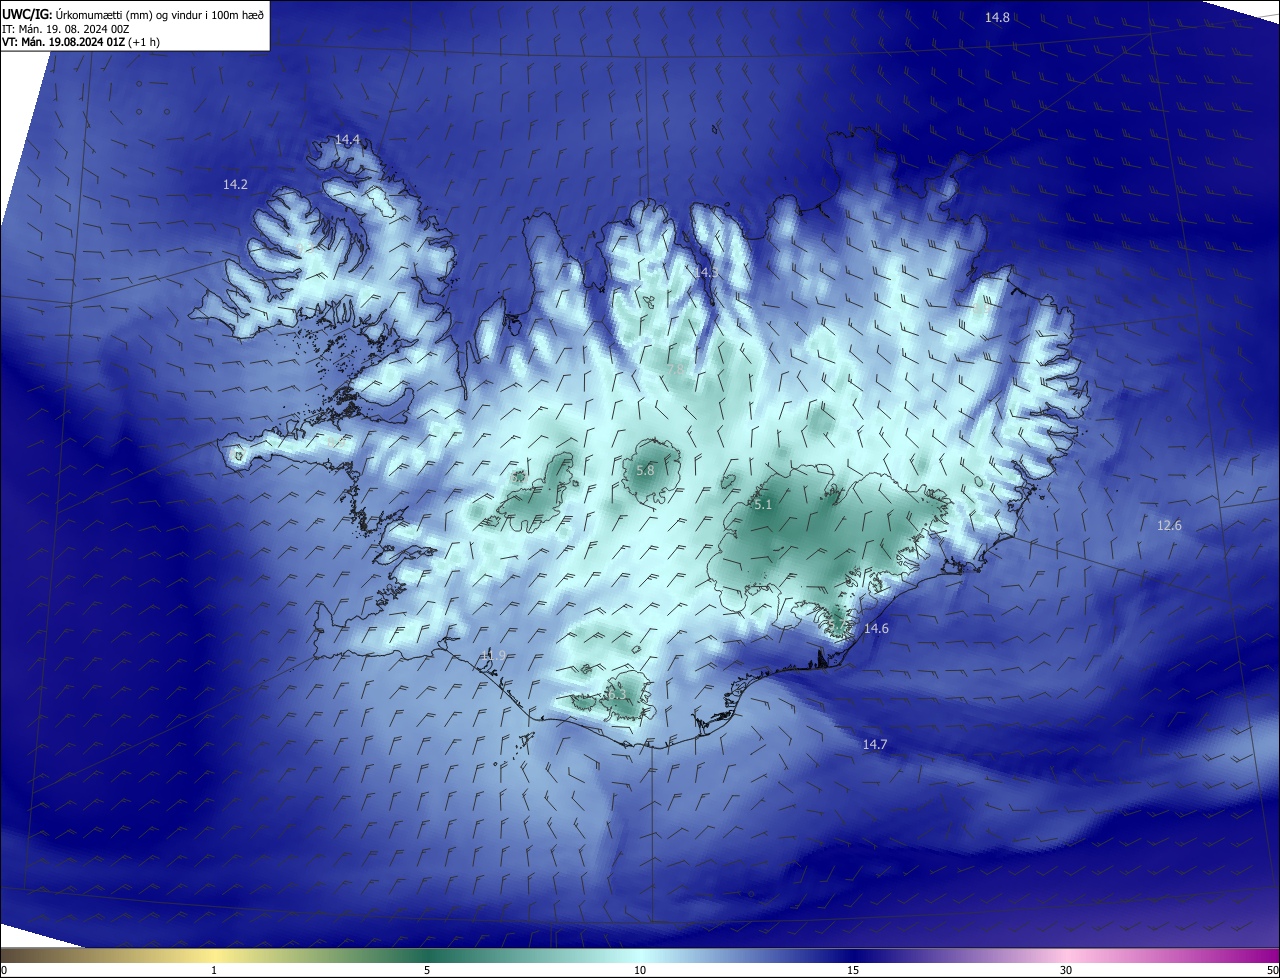Click the 14.6 value label
Image resolution: width=1280 pixels, height=978 pixels.
(876, 628)
